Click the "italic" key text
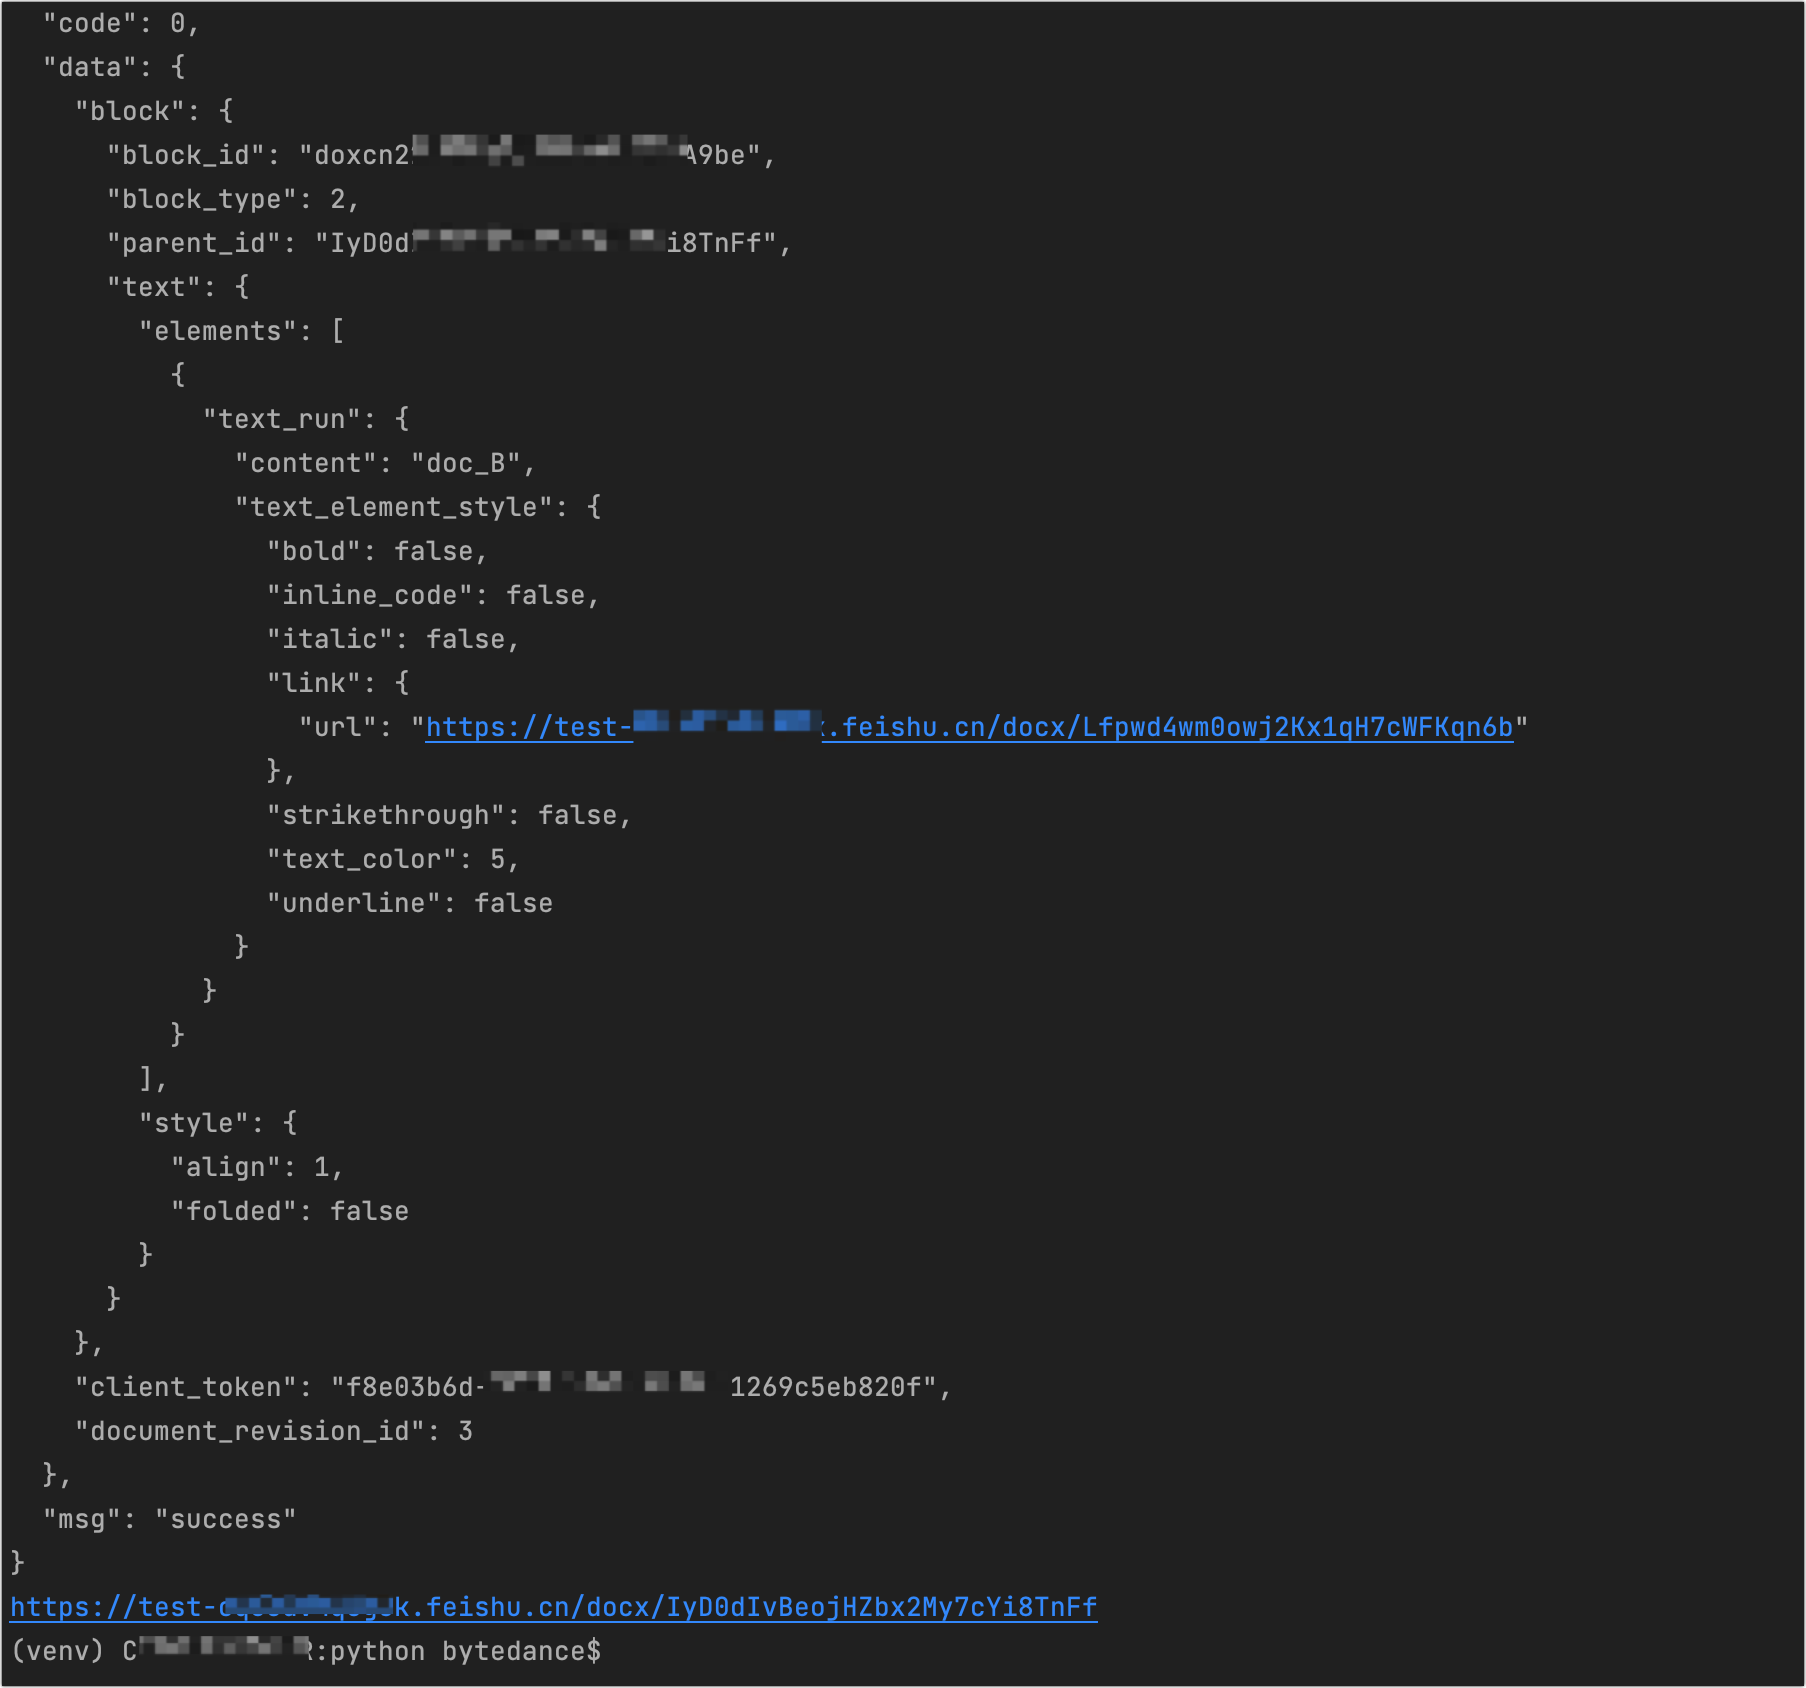This screenshot has height=1688, width=1806. [330, 639]
